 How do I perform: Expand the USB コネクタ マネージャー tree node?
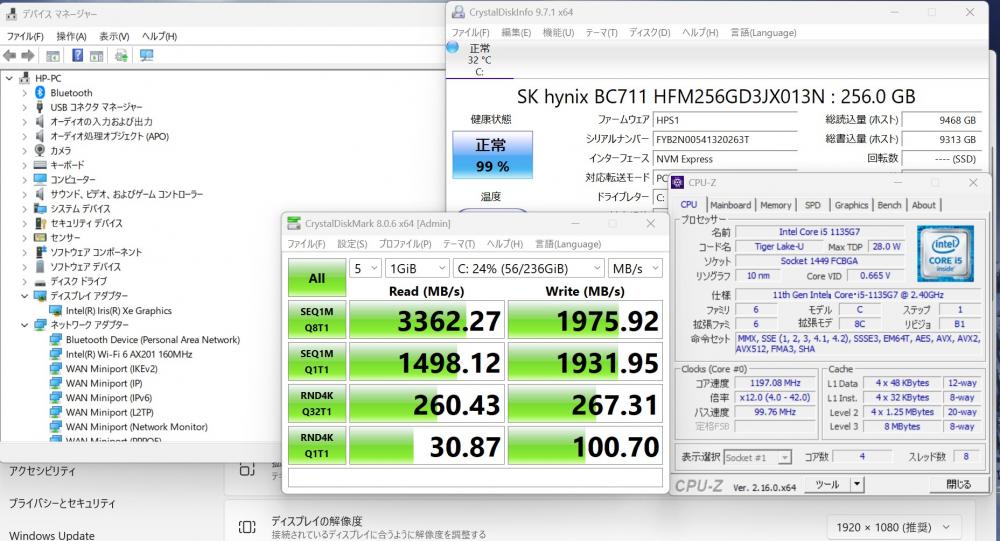(x=25, y=107)
